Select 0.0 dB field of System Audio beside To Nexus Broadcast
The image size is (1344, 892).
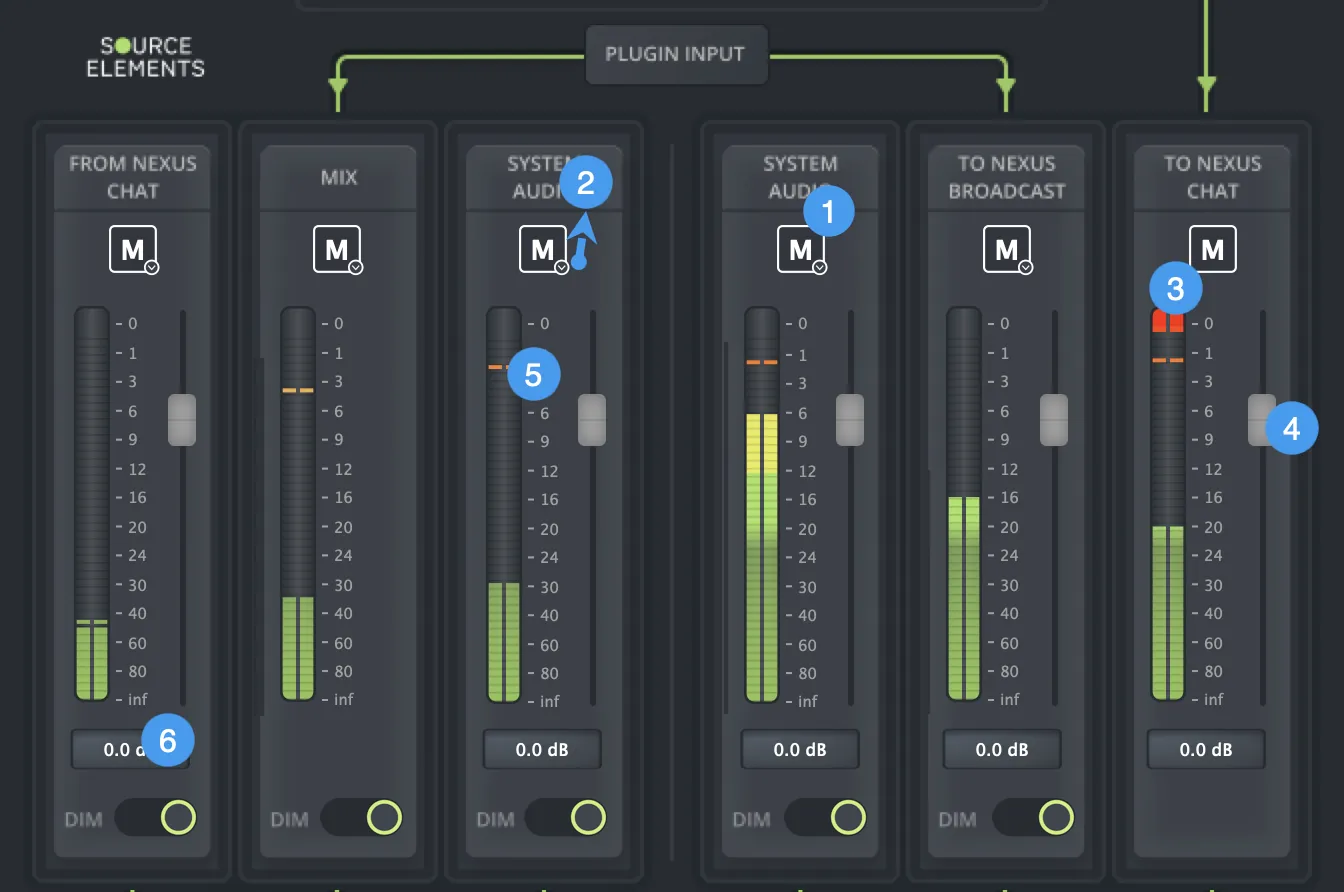(800, 749)
